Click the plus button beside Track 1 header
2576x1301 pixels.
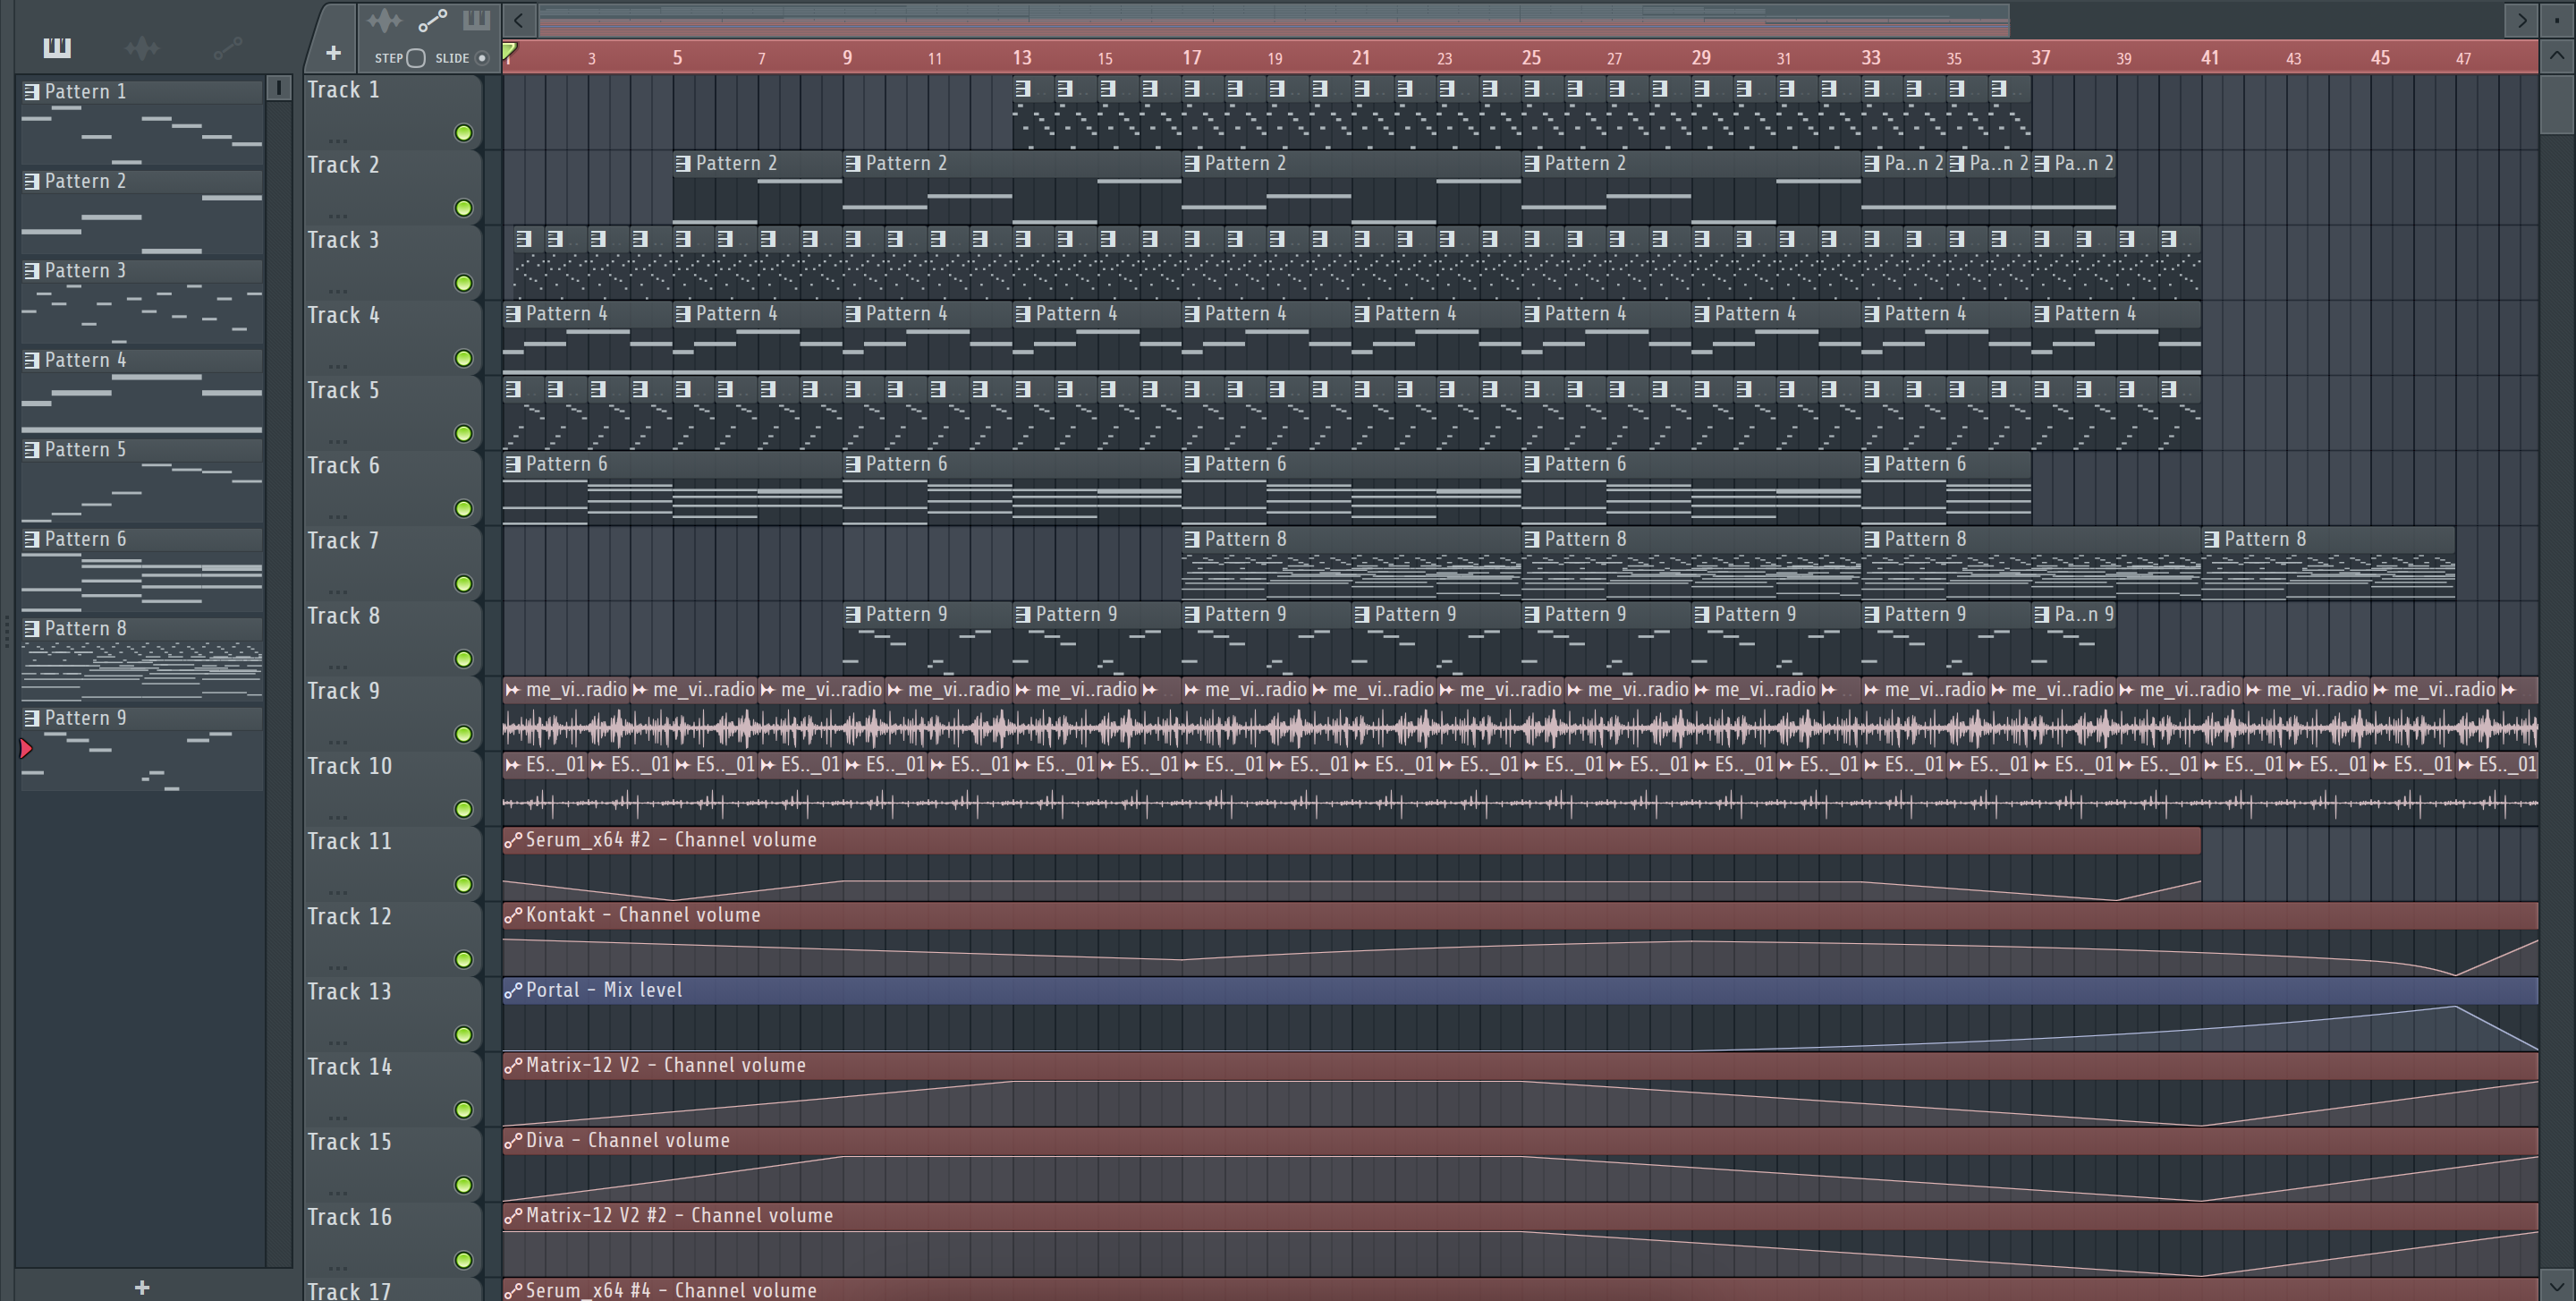tap(334, 53)
